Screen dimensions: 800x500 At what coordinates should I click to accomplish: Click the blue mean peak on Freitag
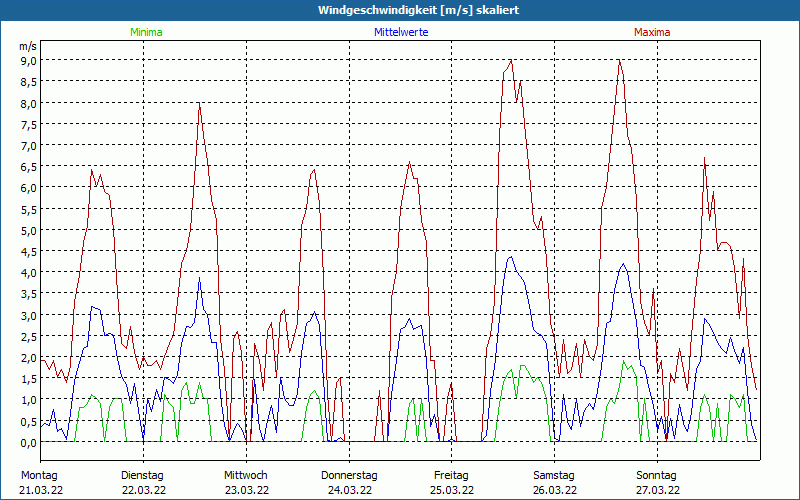(x=510, y=257)
